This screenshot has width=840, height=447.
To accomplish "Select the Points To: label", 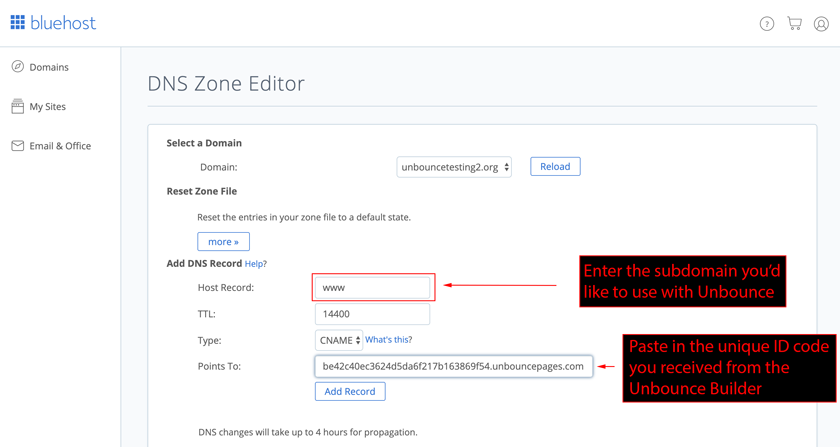I will (x=219, y=367).
